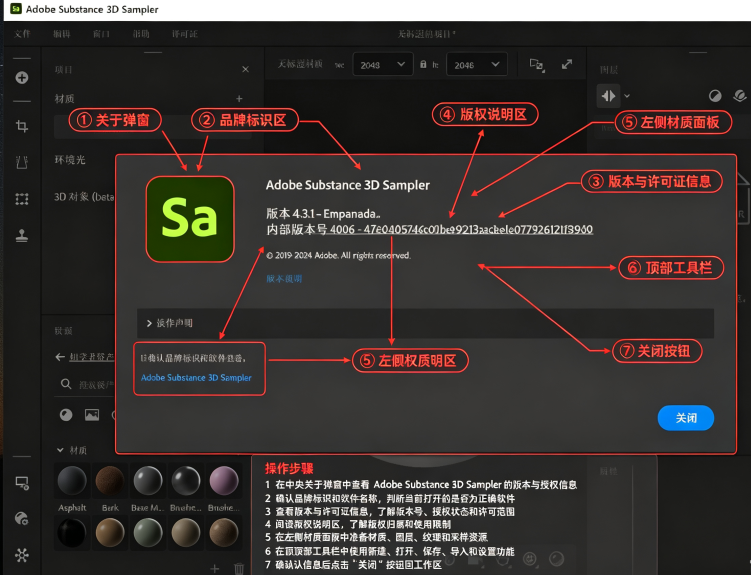Select 环境光 in the project panel

click(70, 160)
